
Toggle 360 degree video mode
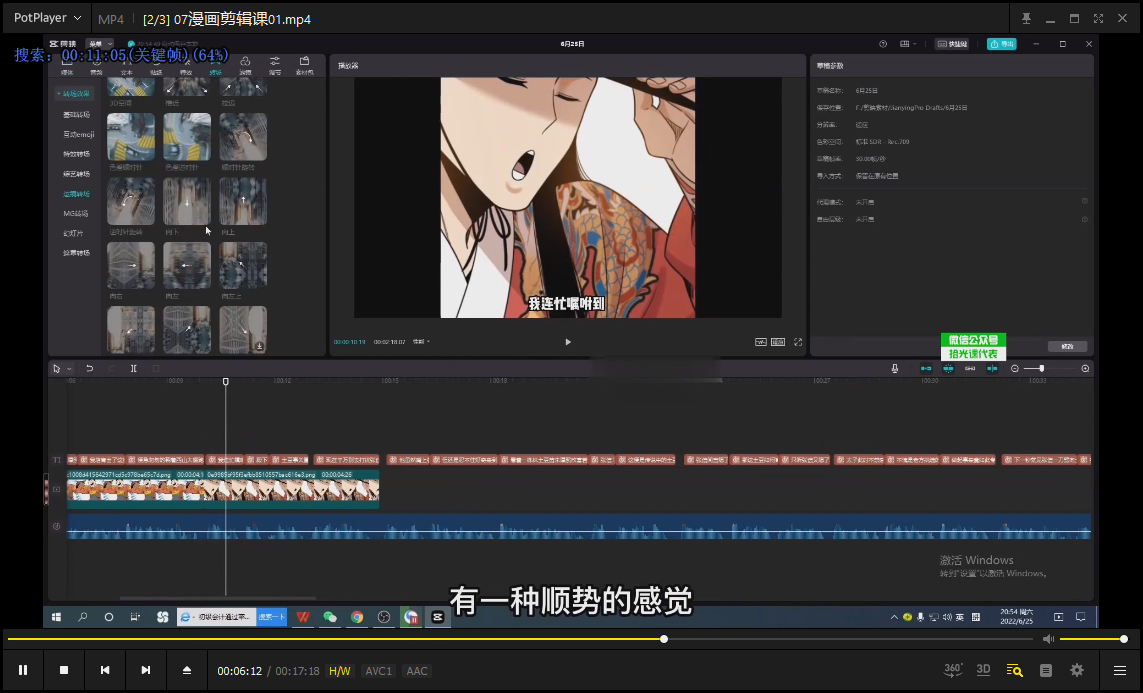[x=953, y=670]
